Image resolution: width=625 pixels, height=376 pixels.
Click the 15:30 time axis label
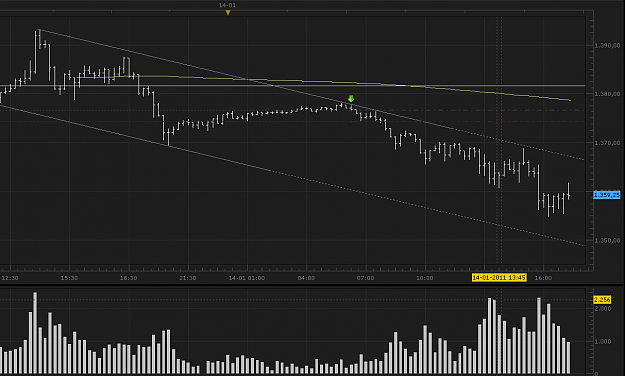point(69,278)
